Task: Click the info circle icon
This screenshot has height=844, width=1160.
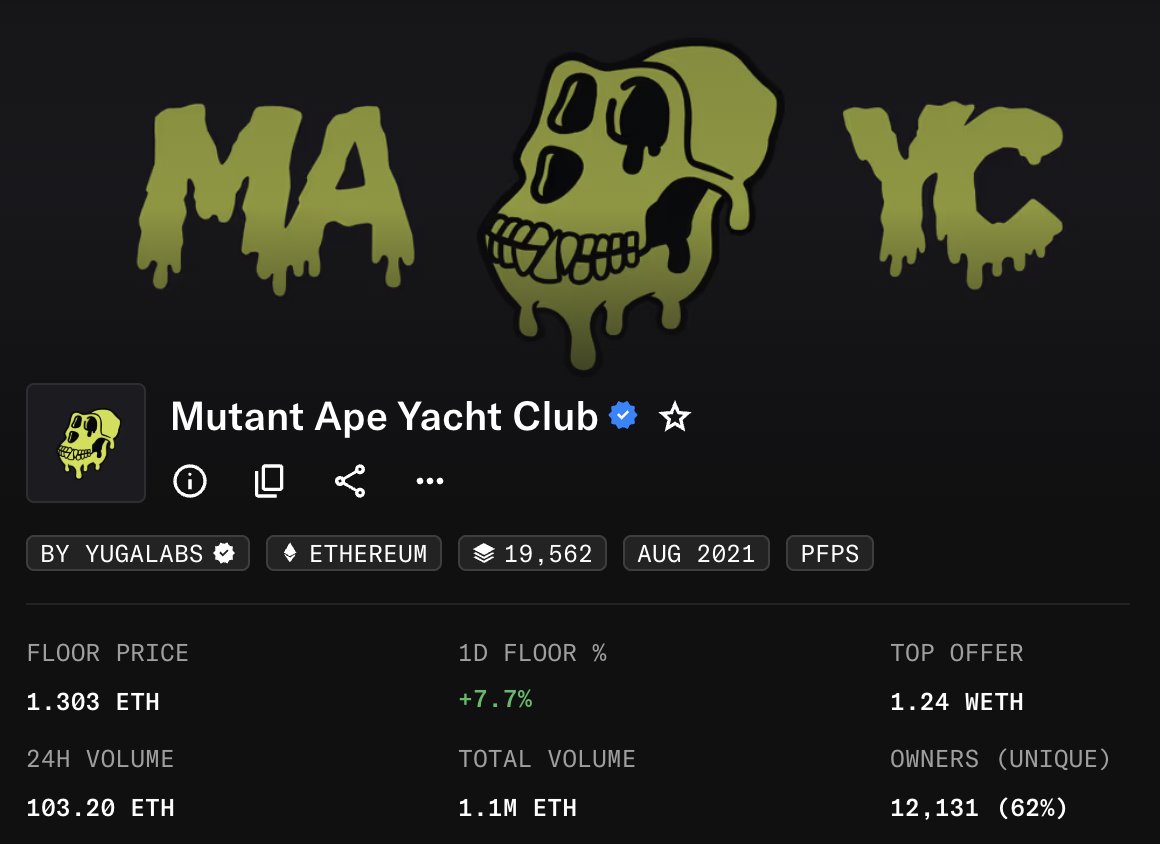Action: coord(190,481)
